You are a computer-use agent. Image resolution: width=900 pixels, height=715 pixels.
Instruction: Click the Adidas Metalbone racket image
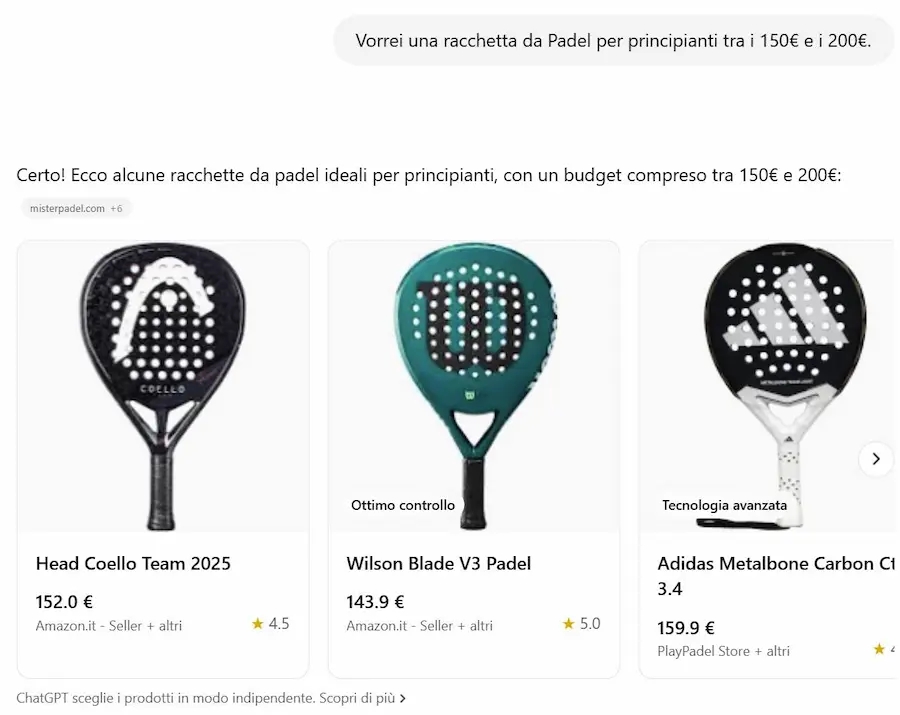point(769,386)
